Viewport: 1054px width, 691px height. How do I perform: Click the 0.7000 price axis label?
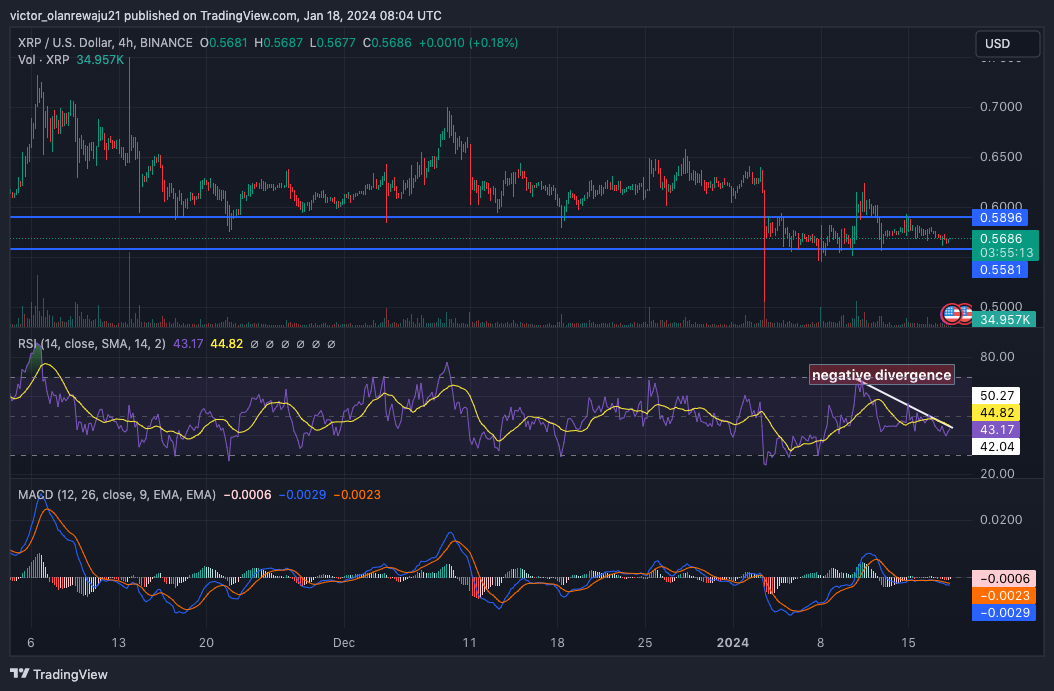pos(1001,107)
